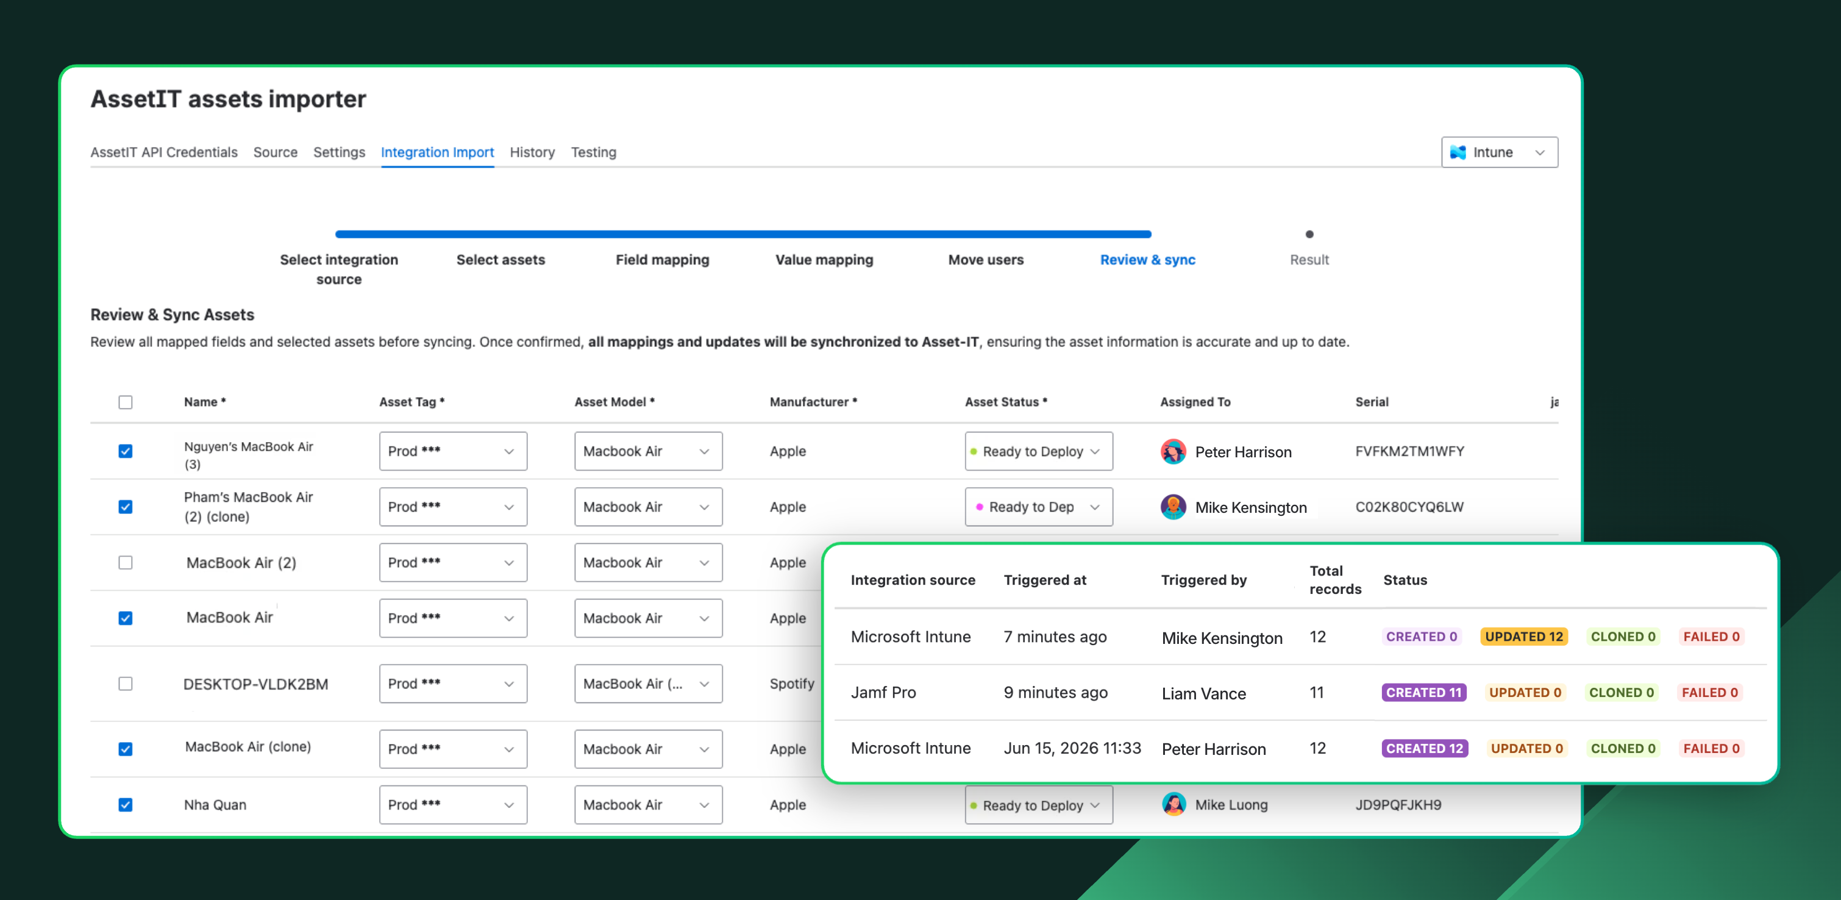Go to the Select assets step
1841x900 pixels.
(x=501, y=260)
